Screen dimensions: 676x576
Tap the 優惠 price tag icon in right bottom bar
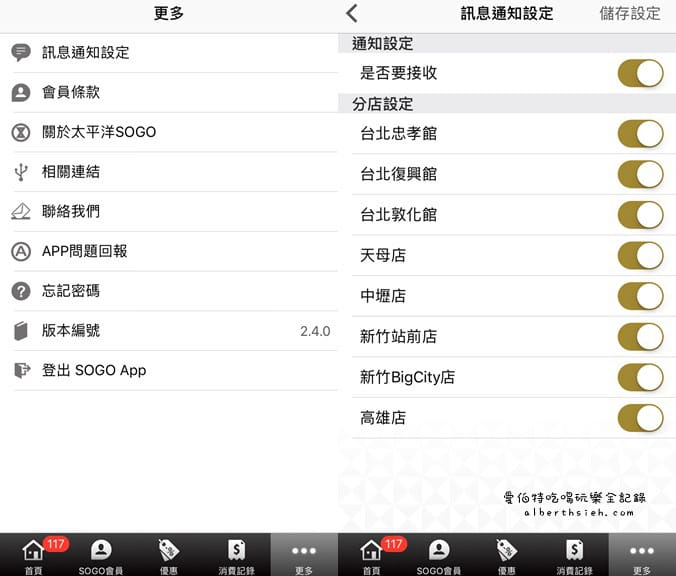coord(507,550)
